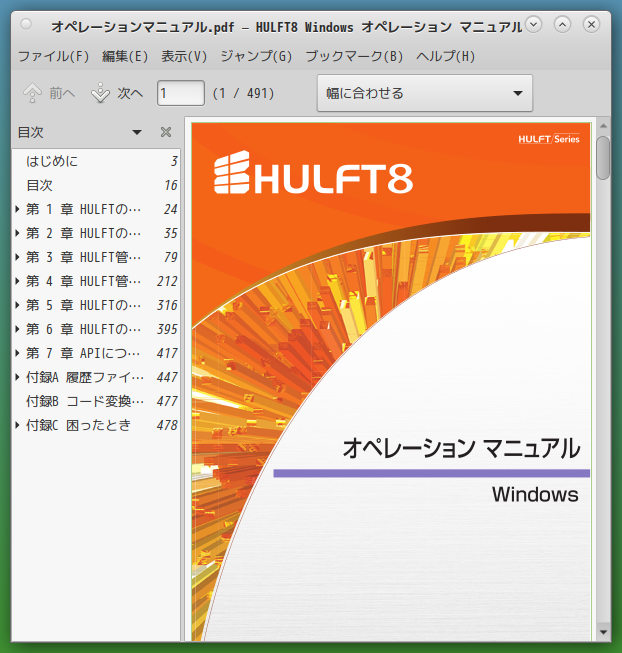Click the オペレーション マニュアル title on the page

click(461, 449)
